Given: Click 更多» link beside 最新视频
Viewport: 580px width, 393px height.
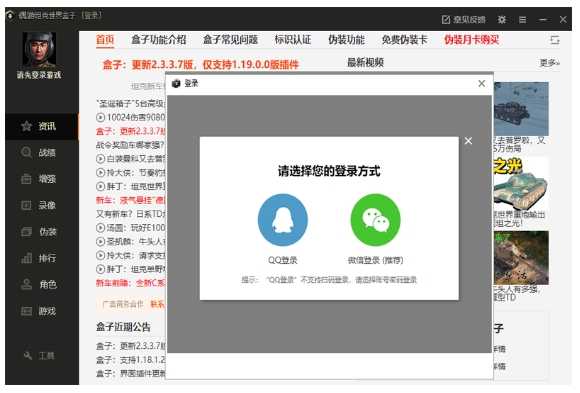Looking at the screenshot, I should [549, 63].
